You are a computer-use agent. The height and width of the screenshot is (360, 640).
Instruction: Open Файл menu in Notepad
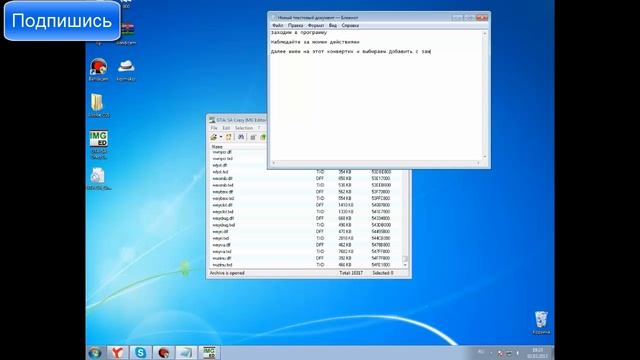coord(278,26)
